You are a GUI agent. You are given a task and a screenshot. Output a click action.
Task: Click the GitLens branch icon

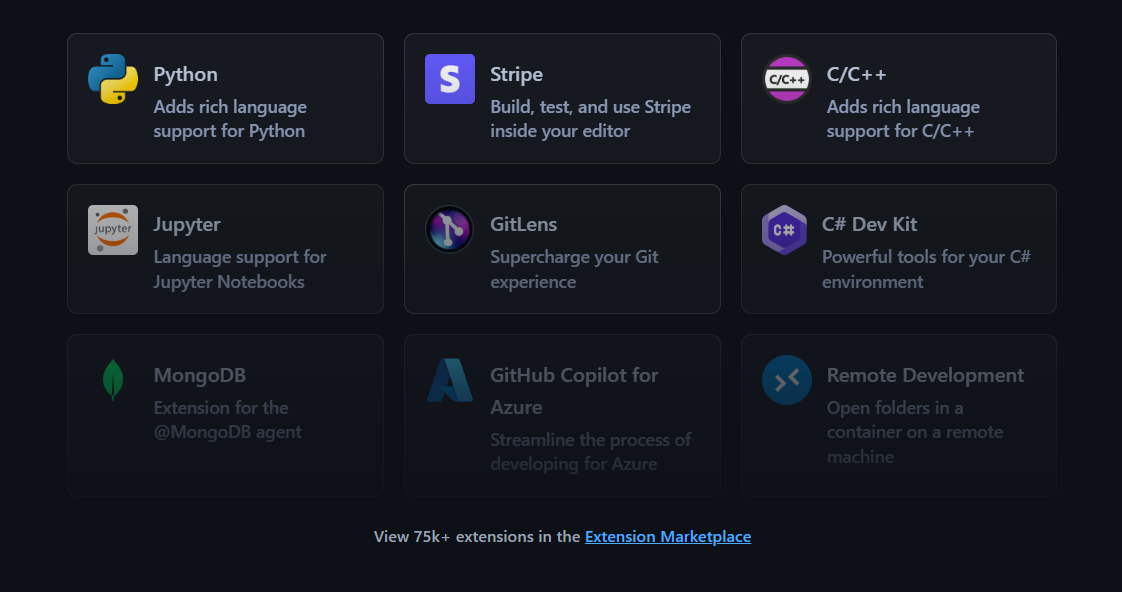(x=449, y=230)
